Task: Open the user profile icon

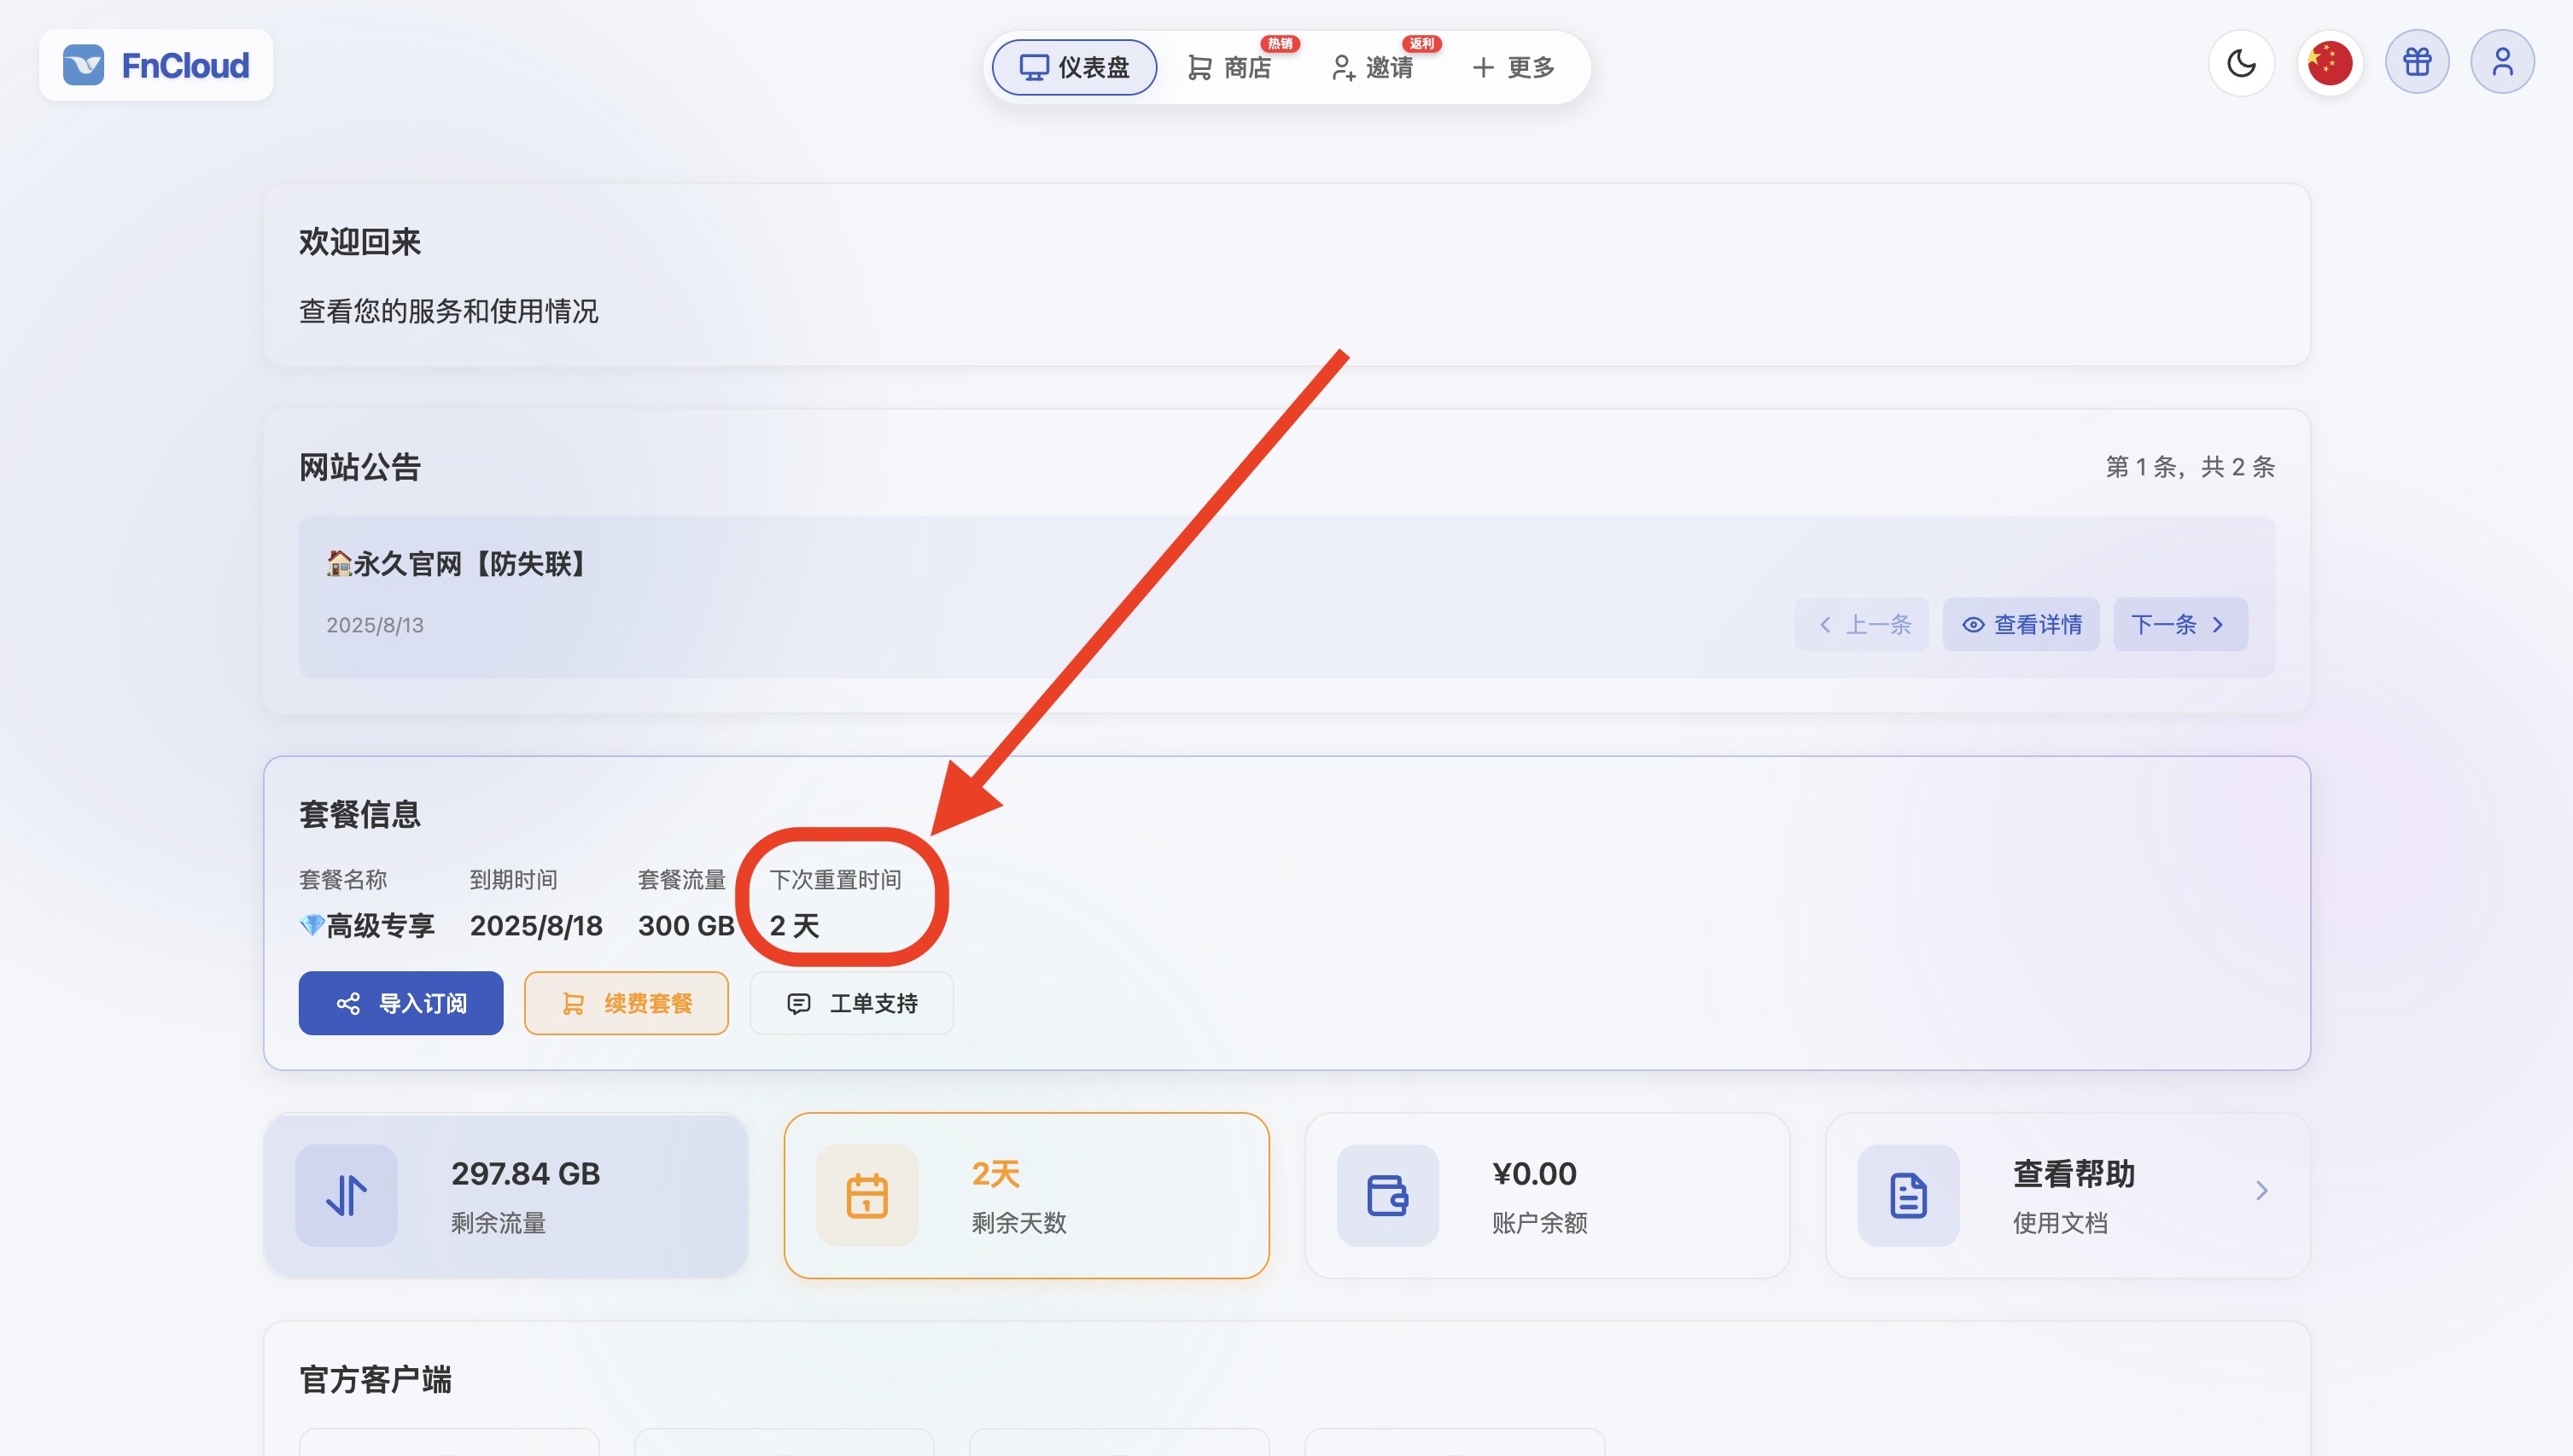Action: point(2501,64)
